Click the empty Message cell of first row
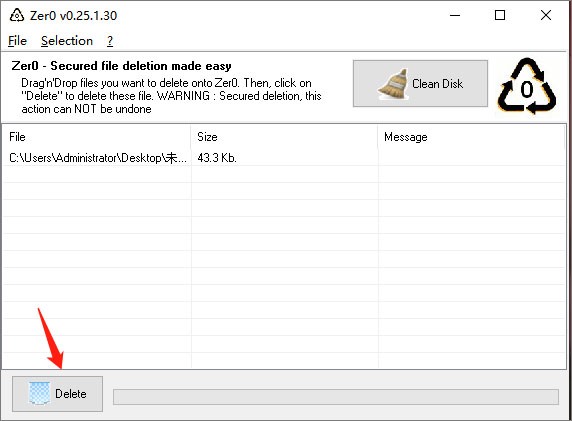Viewport: 572px width, 421px height. pos(471,158)
